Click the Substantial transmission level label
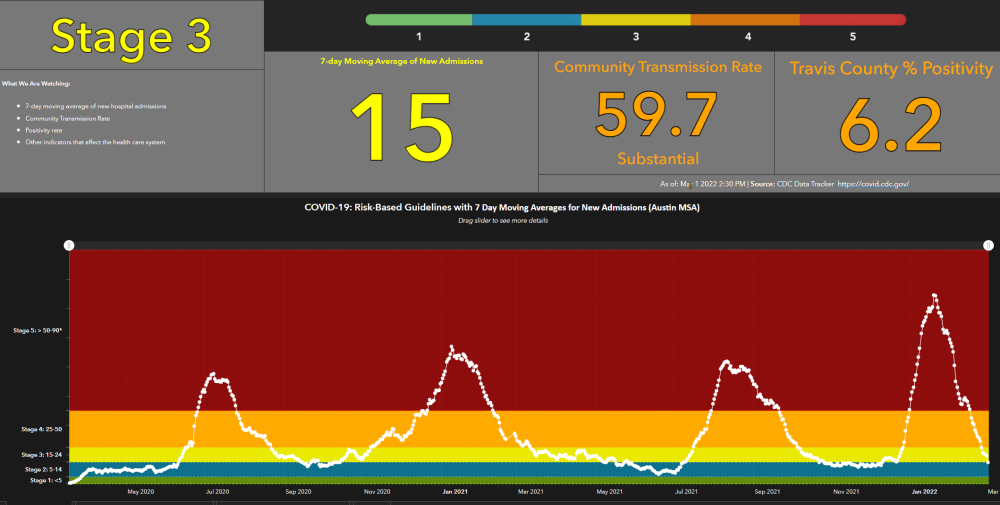 pyautogui.click(x=658, y=159)
